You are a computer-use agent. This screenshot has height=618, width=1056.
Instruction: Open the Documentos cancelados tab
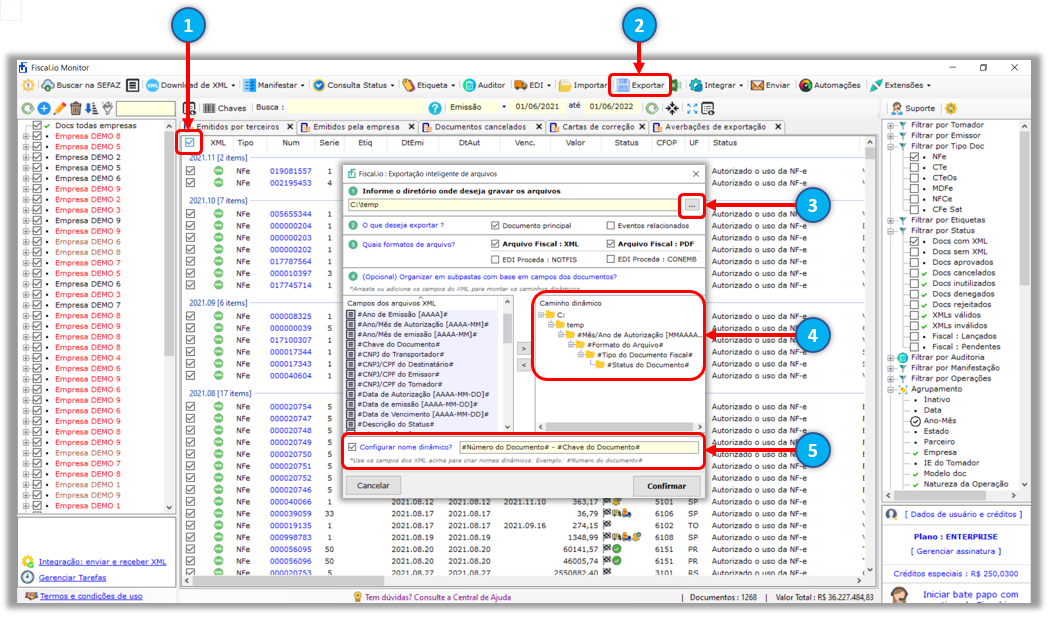coord(480,127)
